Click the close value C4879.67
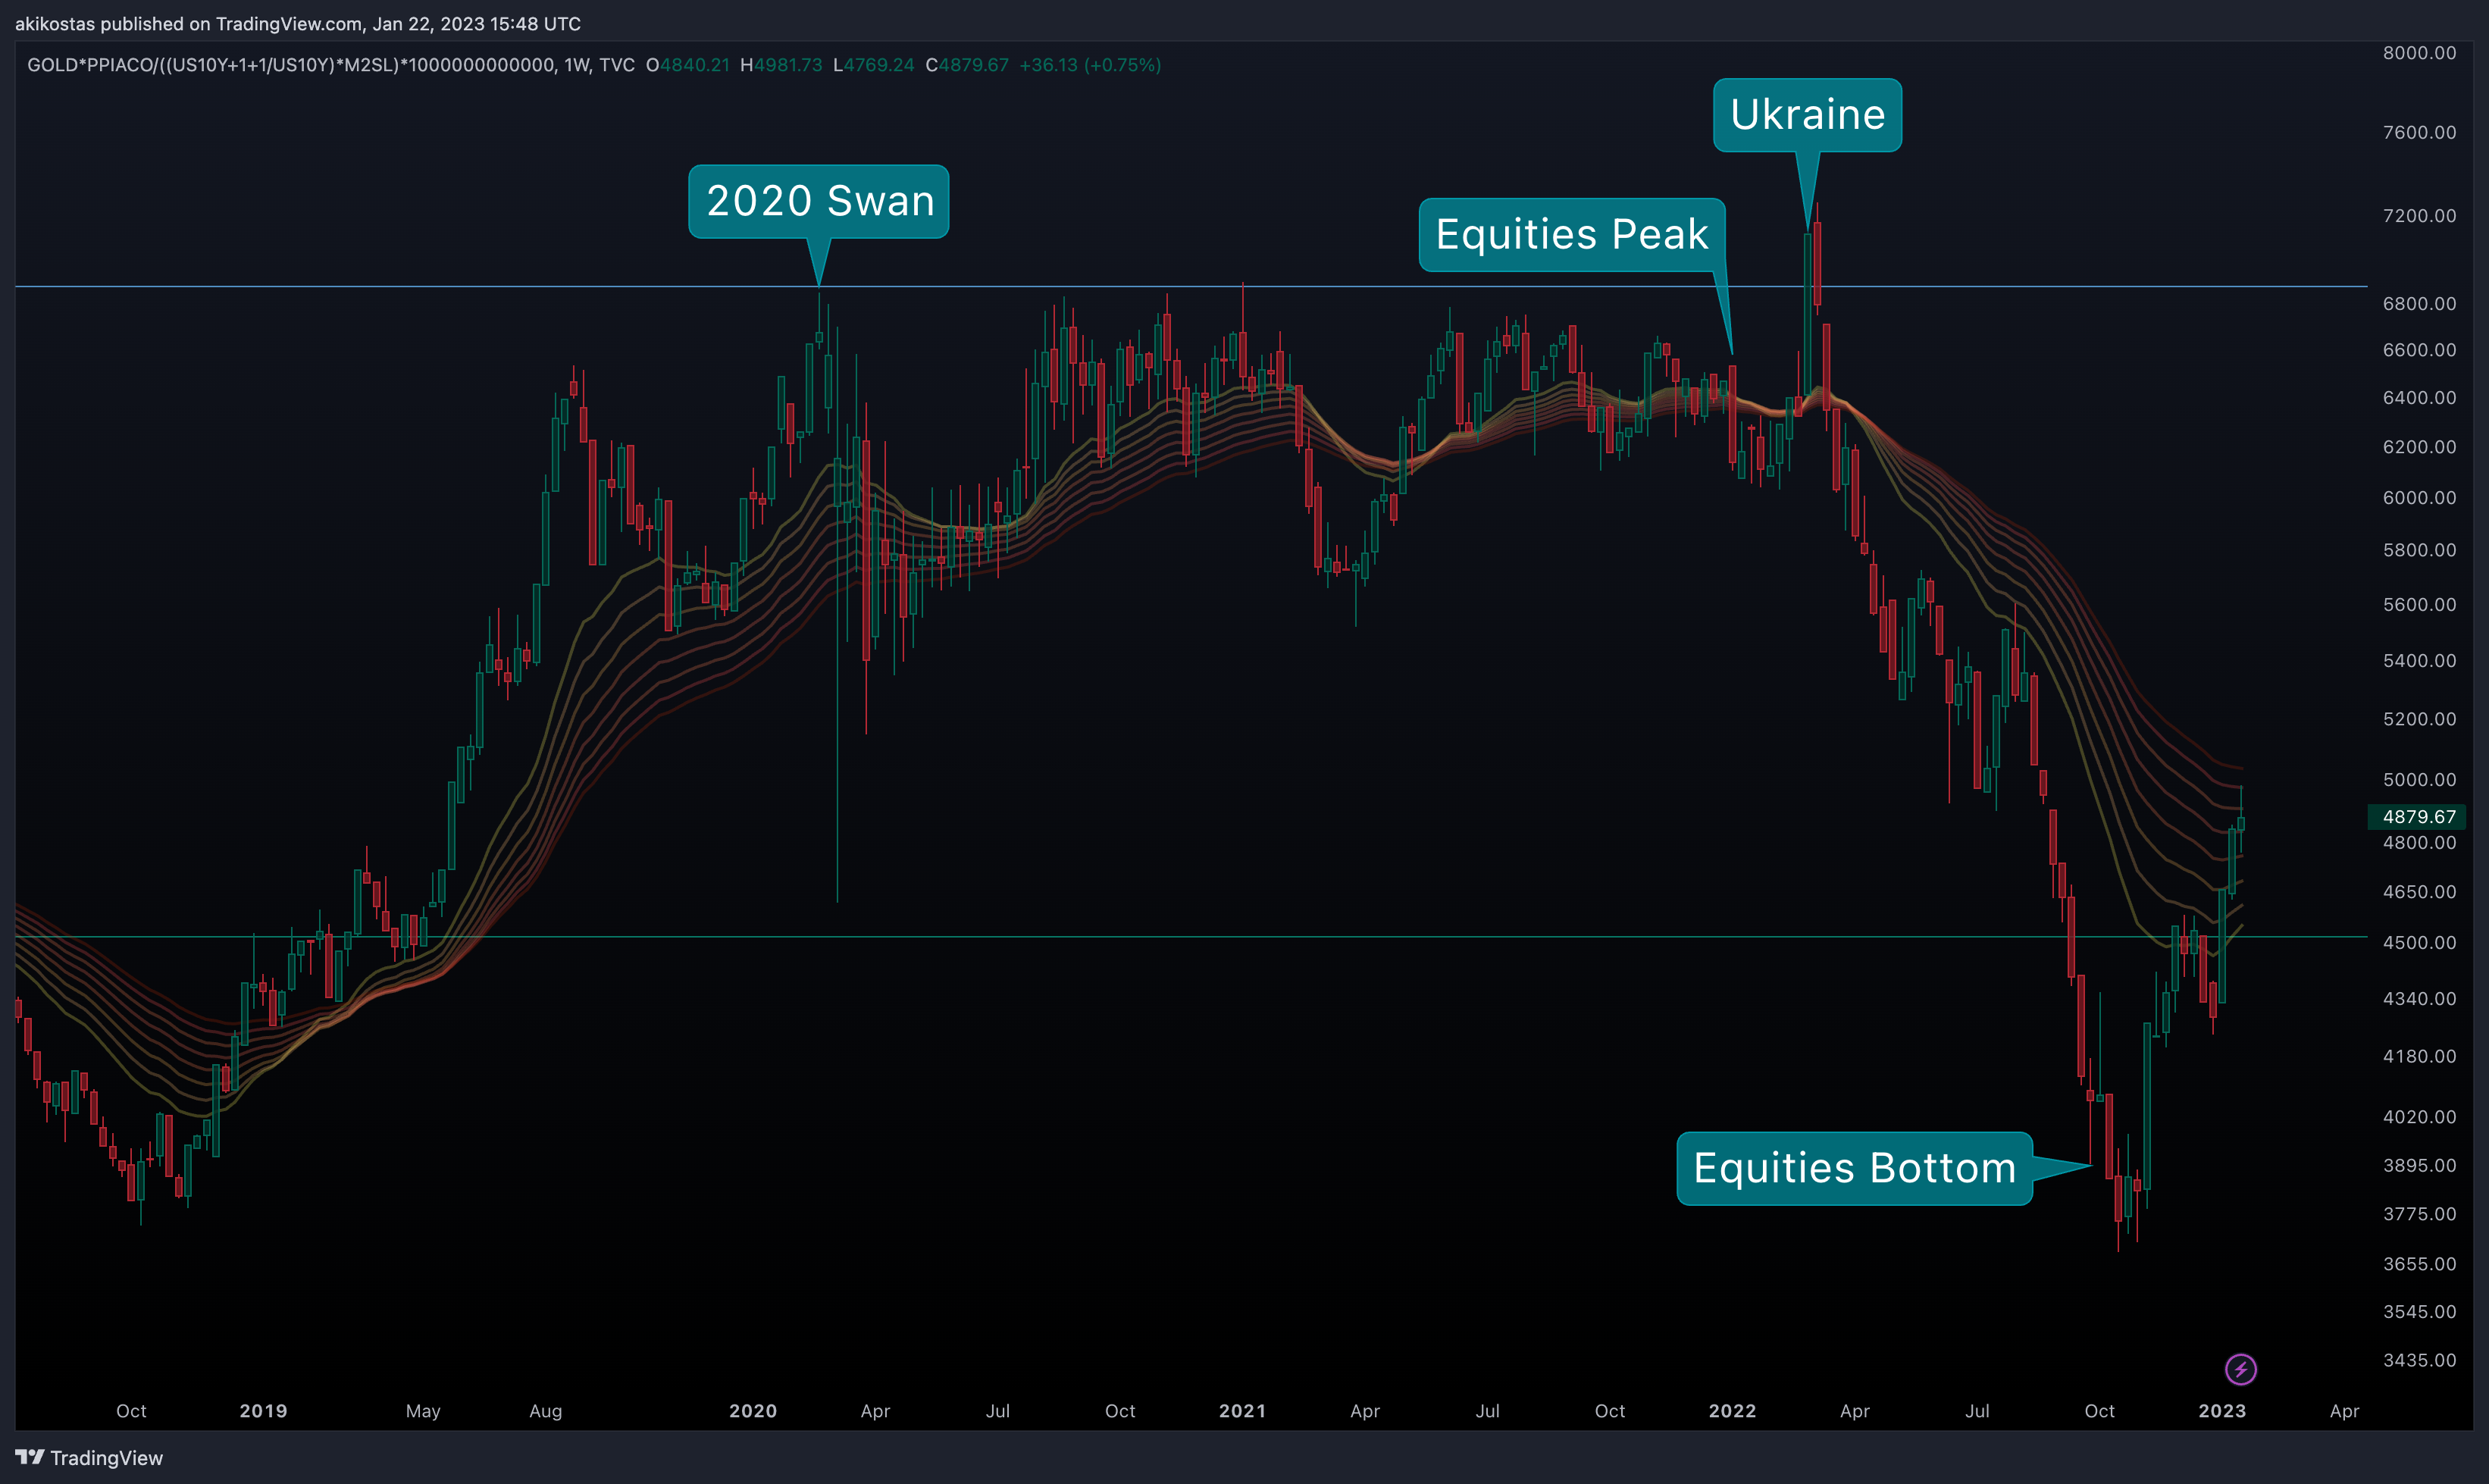Viewport: 2489px width, 1484px height. click(967, 65)
